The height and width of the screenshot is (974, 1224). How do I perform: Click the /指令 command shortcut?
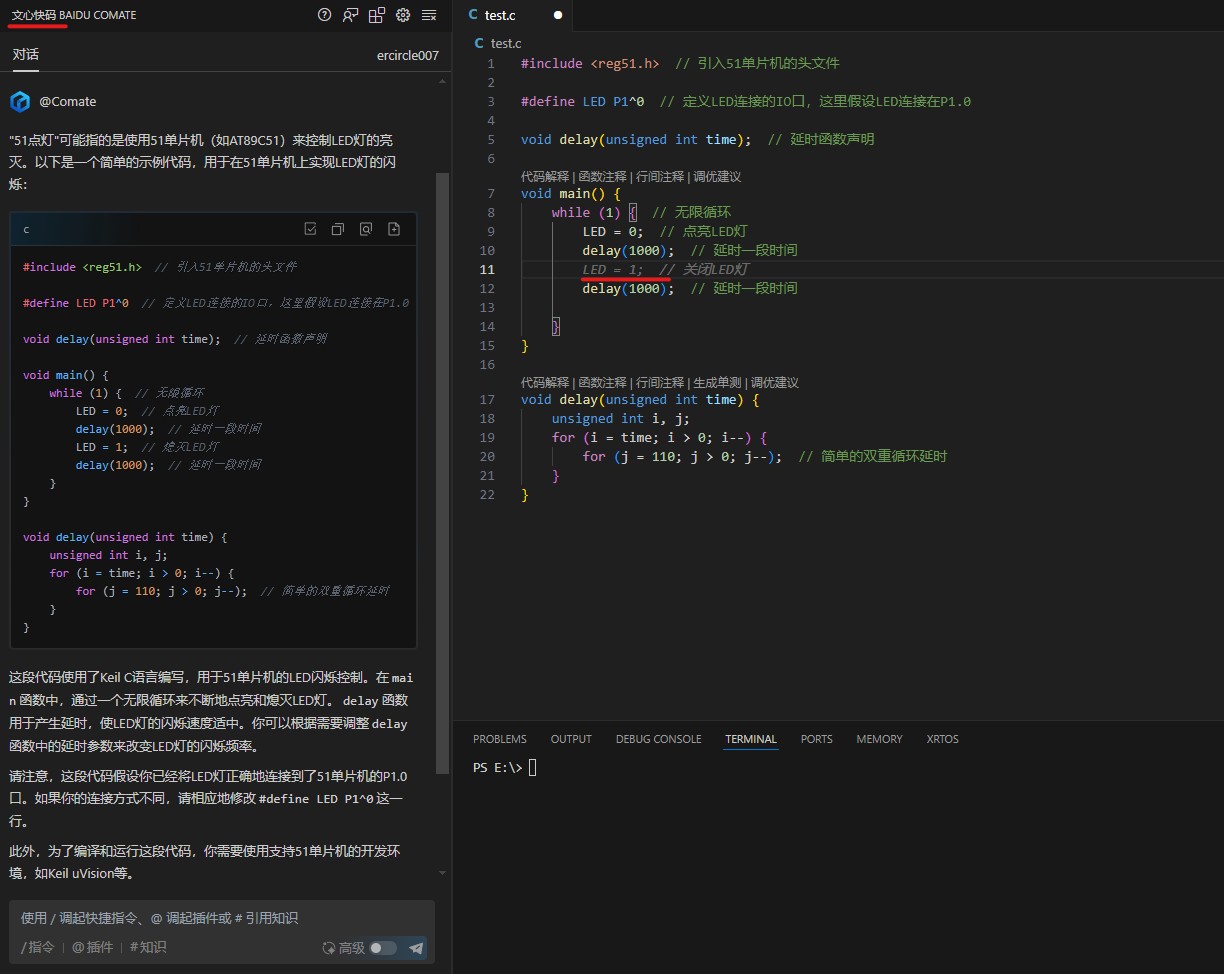[x=38, y=947]
